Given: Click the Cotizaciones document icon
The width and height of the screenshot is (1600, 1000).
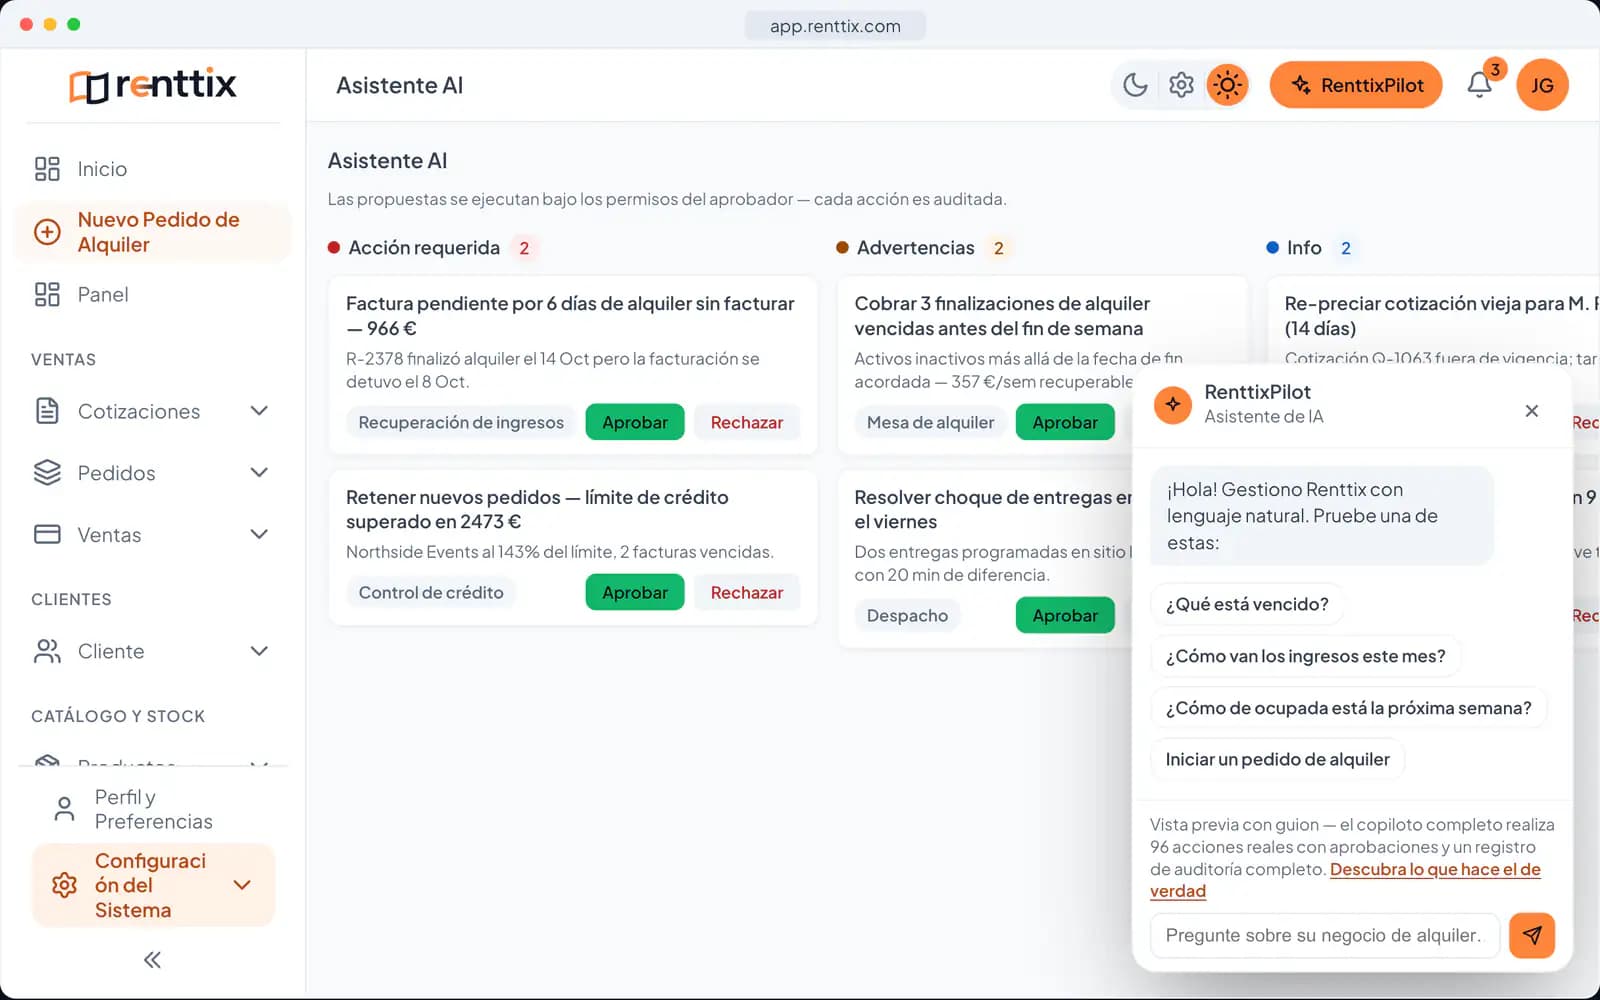Looking at the screenshot, I should (x=47, y=411).
